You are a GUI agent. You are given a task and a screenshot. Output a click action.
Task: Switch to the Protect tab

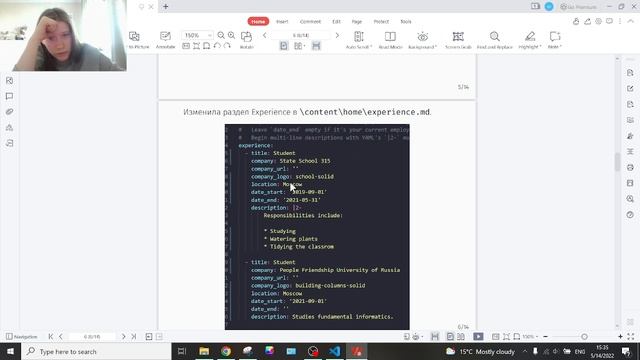pyautogui.click(x=381, y=21)
